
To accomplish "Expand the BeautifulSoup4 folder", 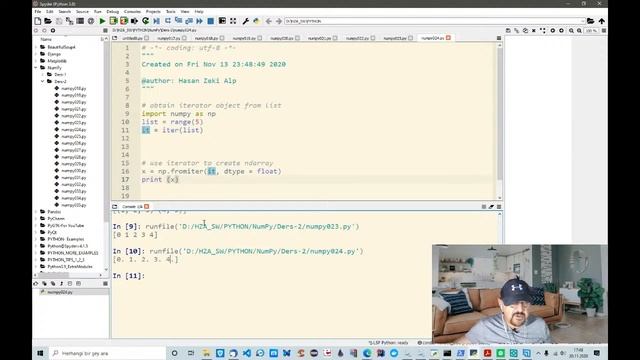I will click(x=36, y=47).
